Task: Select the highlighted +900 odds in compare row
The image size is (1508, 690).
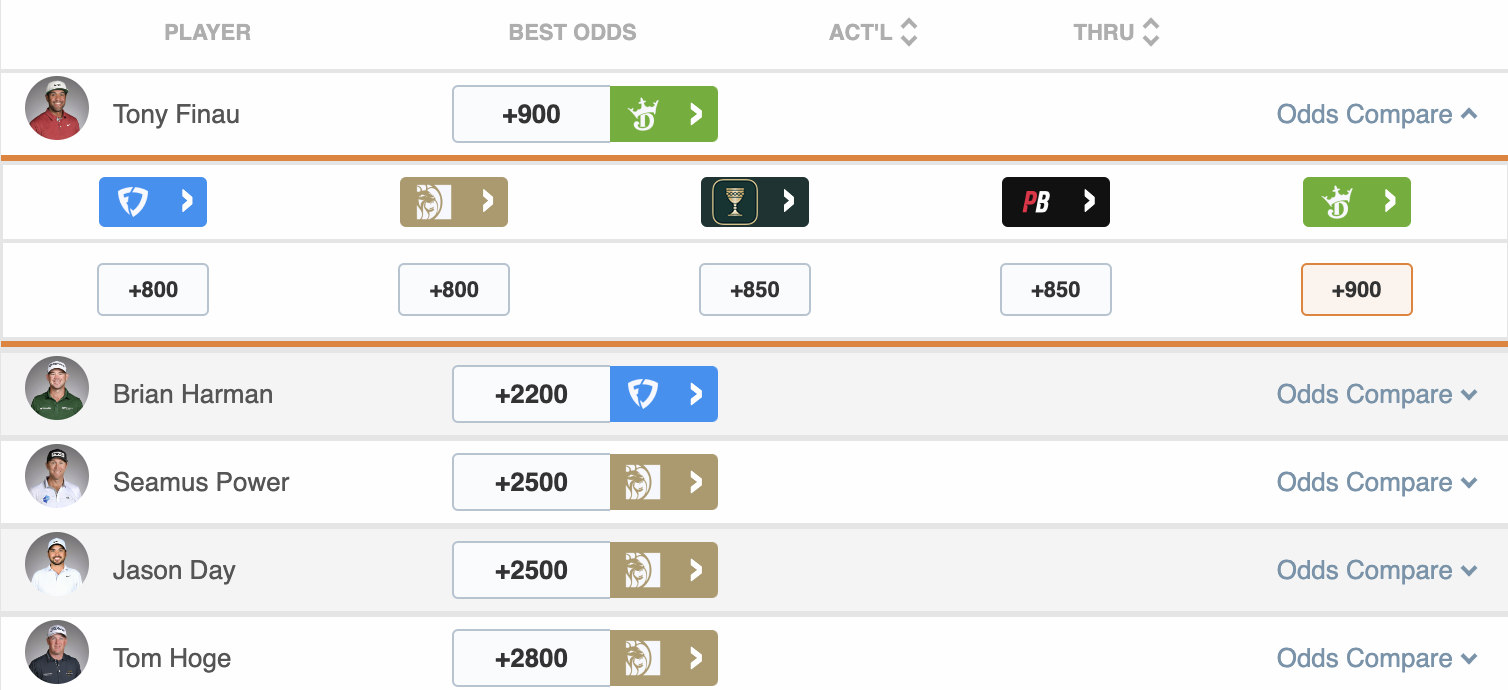Action: [1357, 290]
